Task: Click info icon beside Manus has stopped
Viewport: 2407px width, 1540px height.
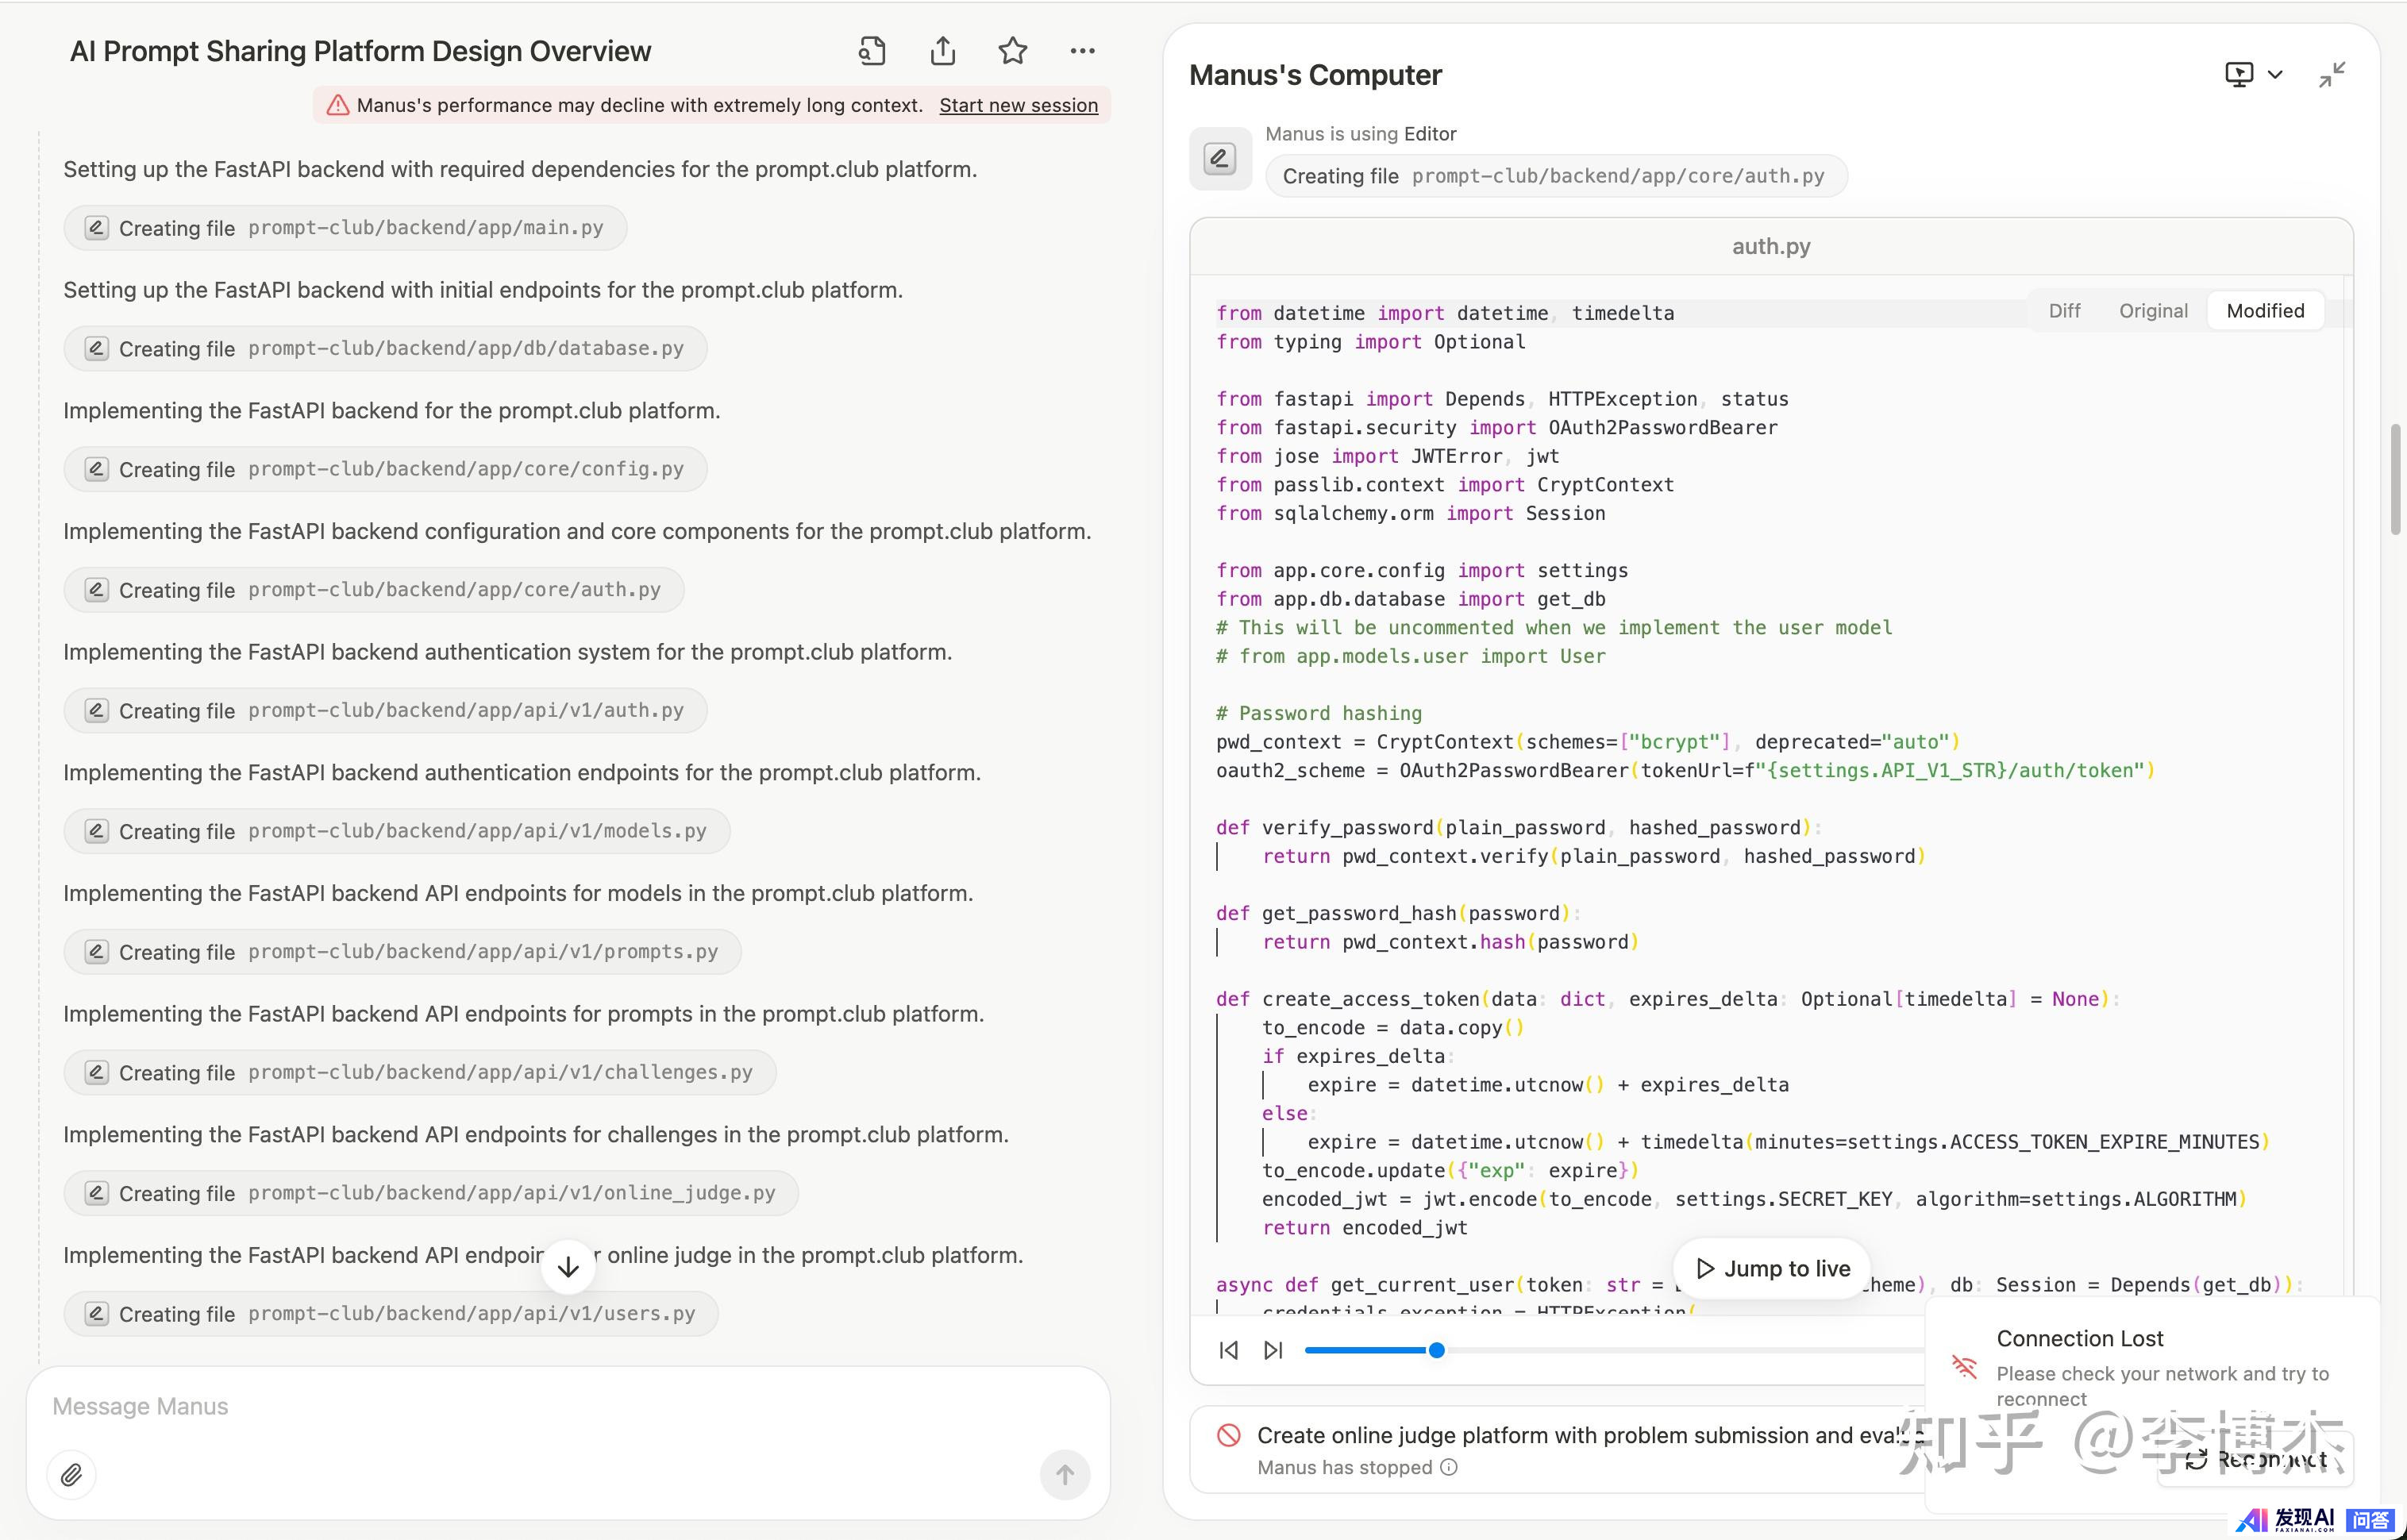Action: [x=1449, y=1467]
